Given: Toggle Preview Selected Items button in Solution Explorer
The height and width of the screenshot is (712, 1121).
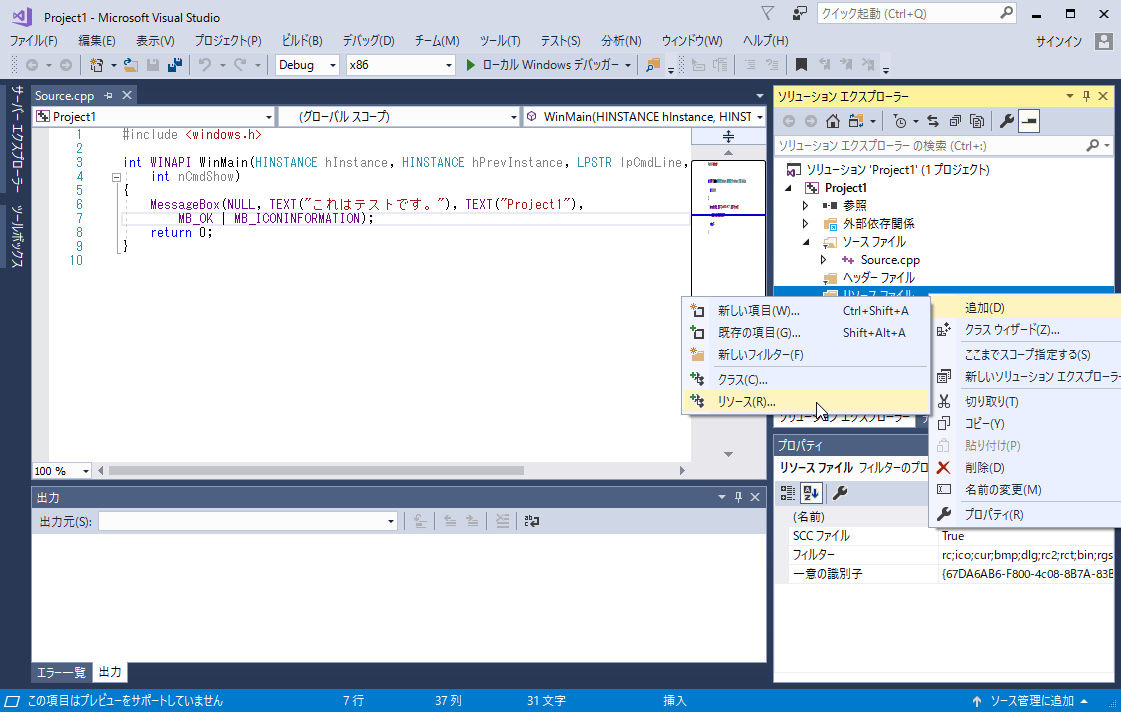Looking at the screenshot, I should (1029, 121).
